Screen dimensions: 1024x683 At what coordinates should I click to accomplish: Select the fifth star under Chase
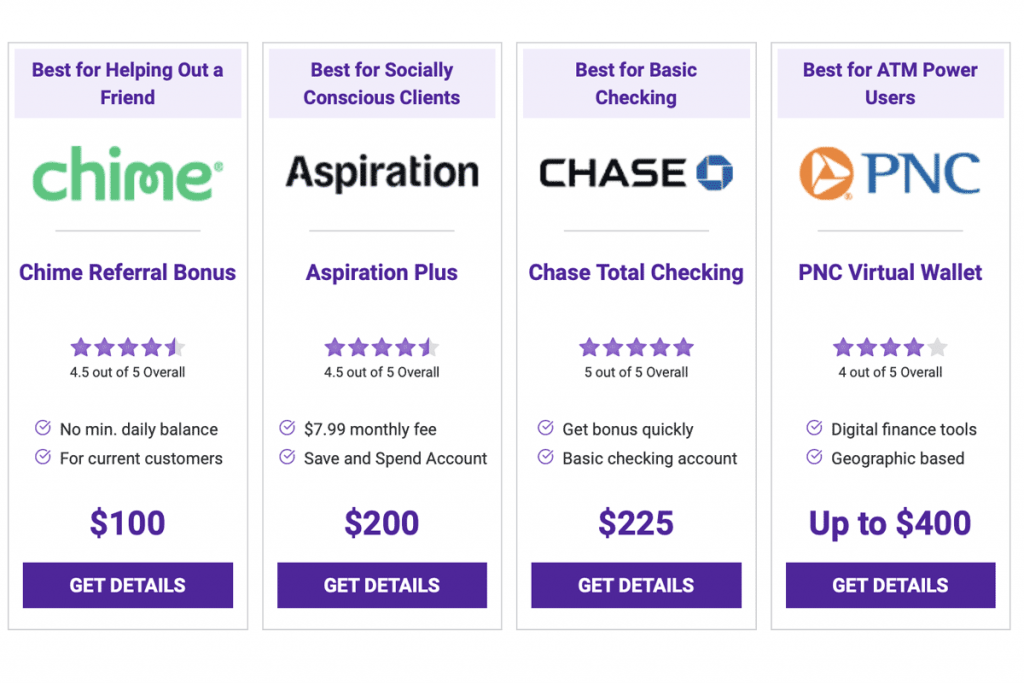pos(684,347)
